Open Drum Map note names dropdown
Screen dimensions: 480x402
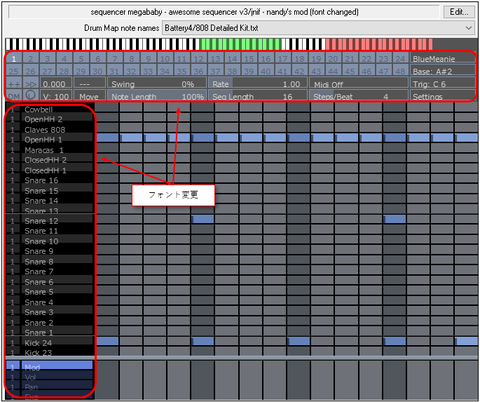pyautogui.click(x=319, y=28)
